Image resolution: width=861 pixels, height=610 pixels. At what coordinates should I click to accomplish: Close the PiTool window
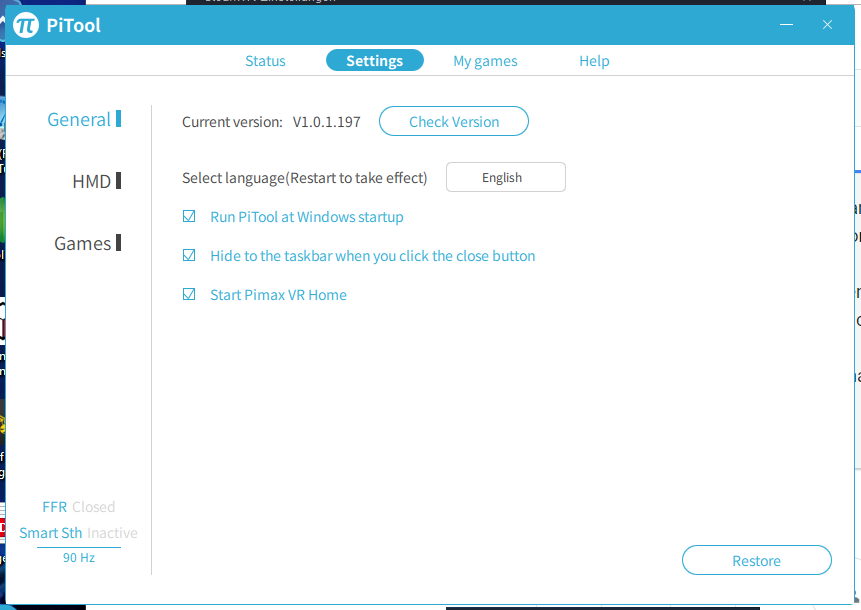(828, 25)
